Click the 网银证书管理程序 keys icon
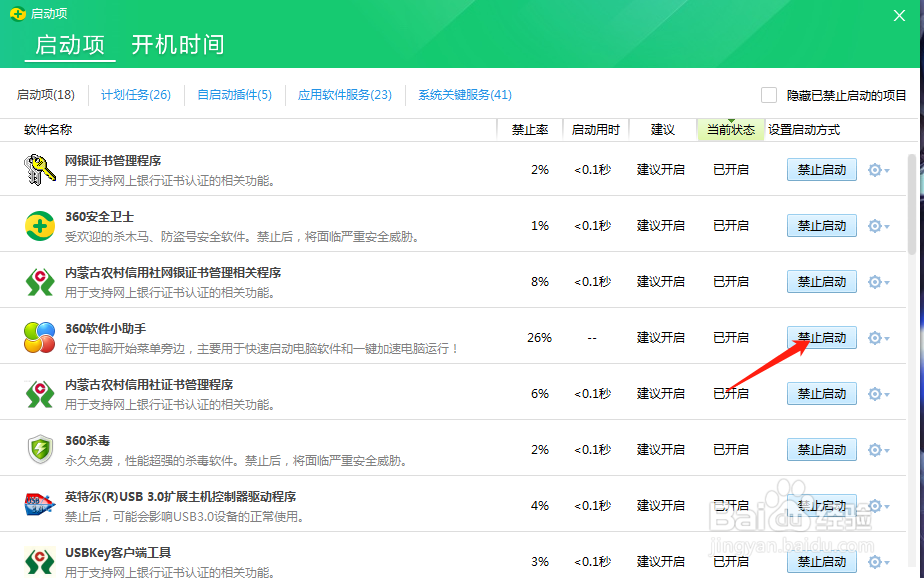Viewport: 924px width, 578px height. [40, 170]
